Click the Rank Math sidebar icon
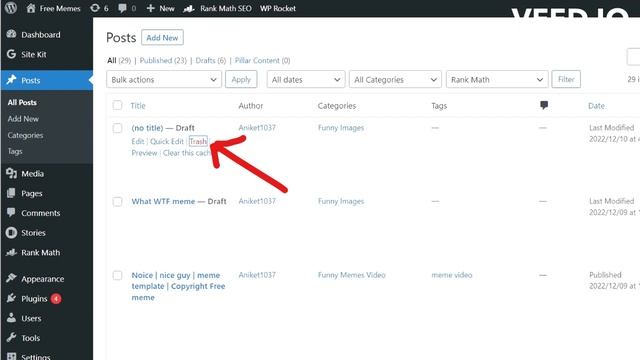The height and width of the screenshot is (360, 640). coord(11,252)
